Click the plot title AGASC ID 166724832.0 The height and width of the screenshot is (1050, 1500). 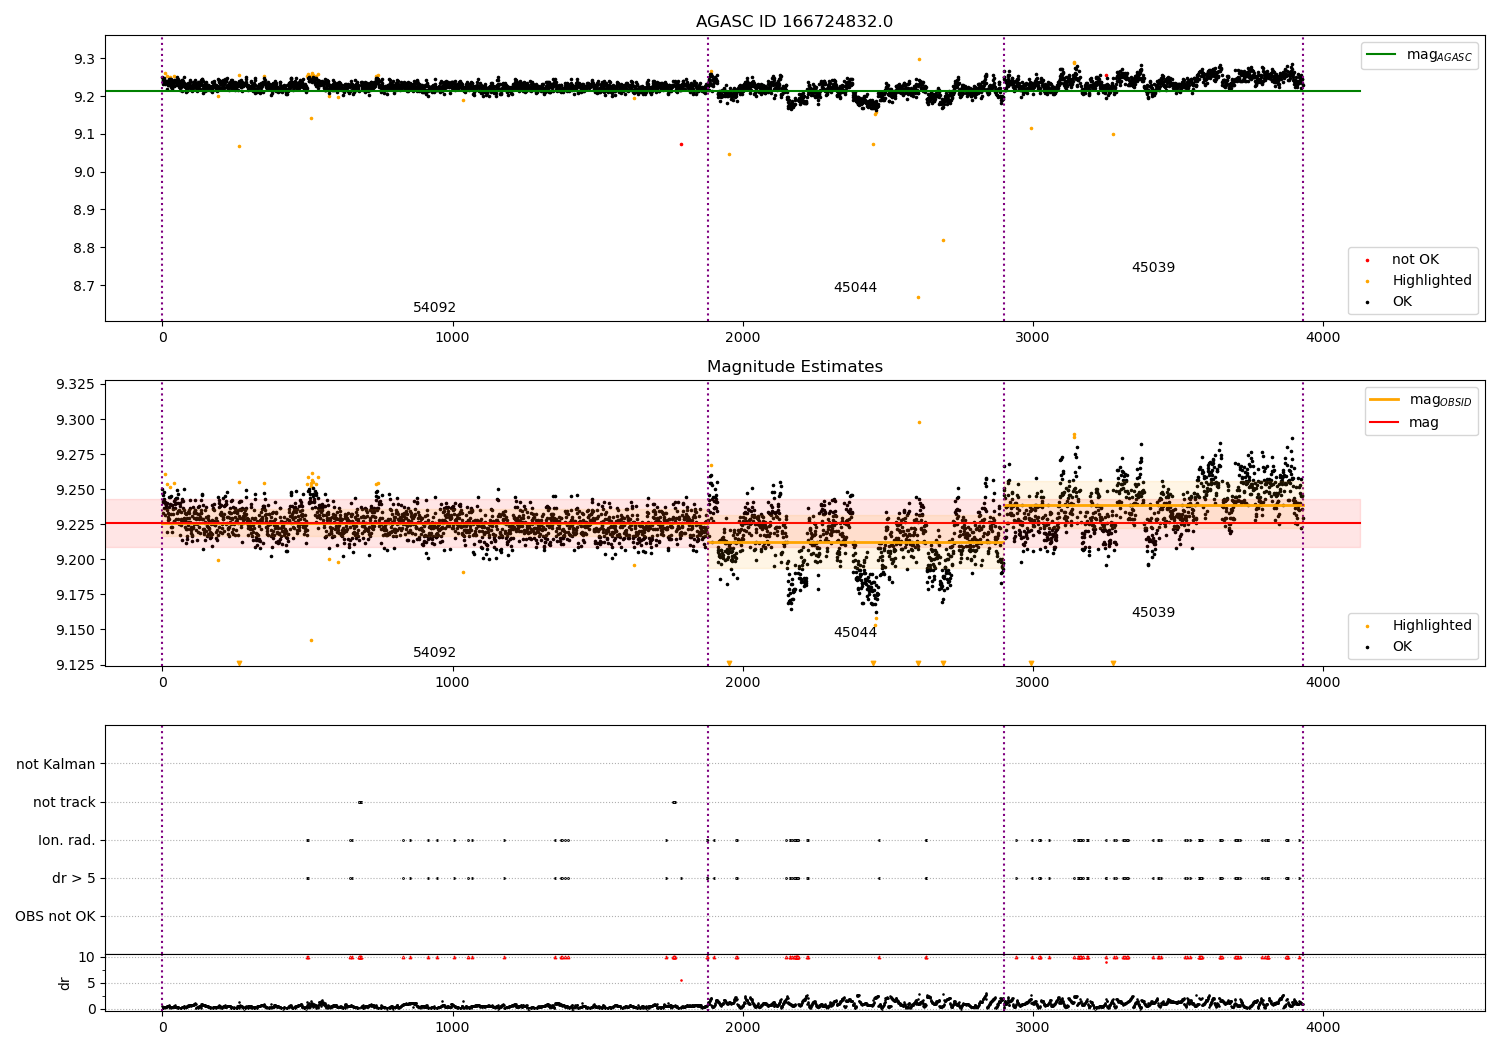794,22
